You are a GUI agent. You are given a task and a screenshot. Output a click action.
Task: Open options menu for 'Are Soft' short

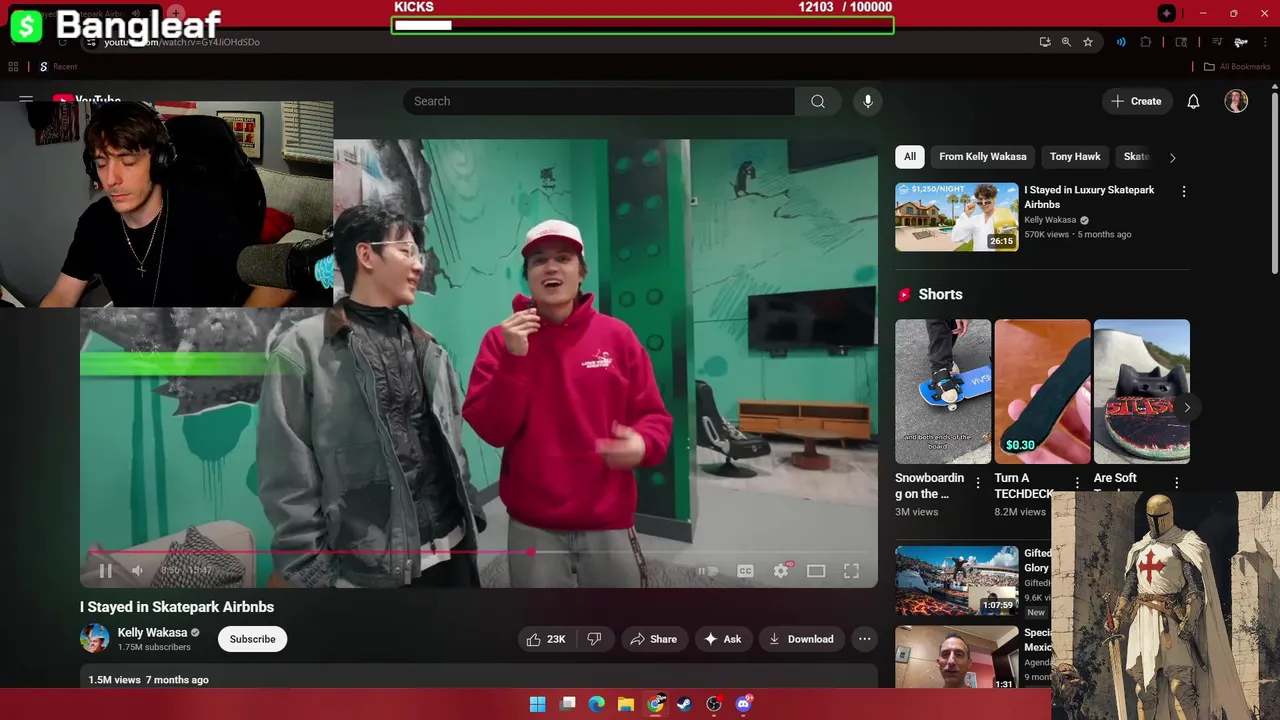1176,483
